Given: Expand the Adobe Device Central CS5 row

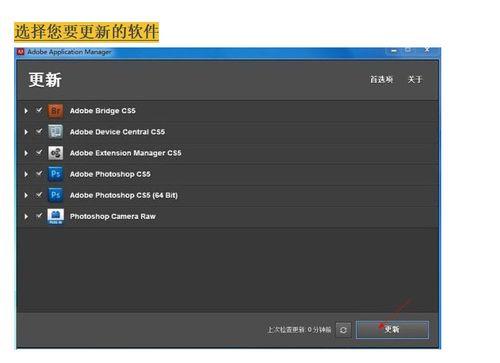Looking at the screenshot, I should [x=26, y=132].
